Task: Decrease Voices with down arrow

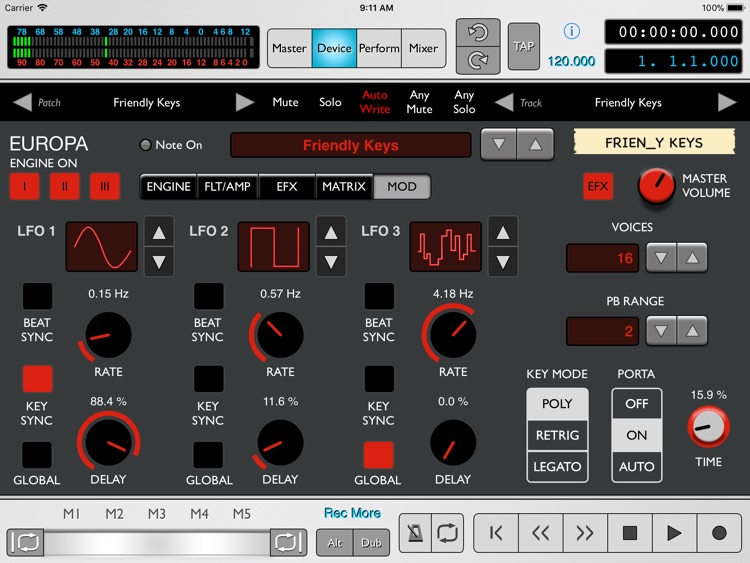Action: (x=661, y=258)
